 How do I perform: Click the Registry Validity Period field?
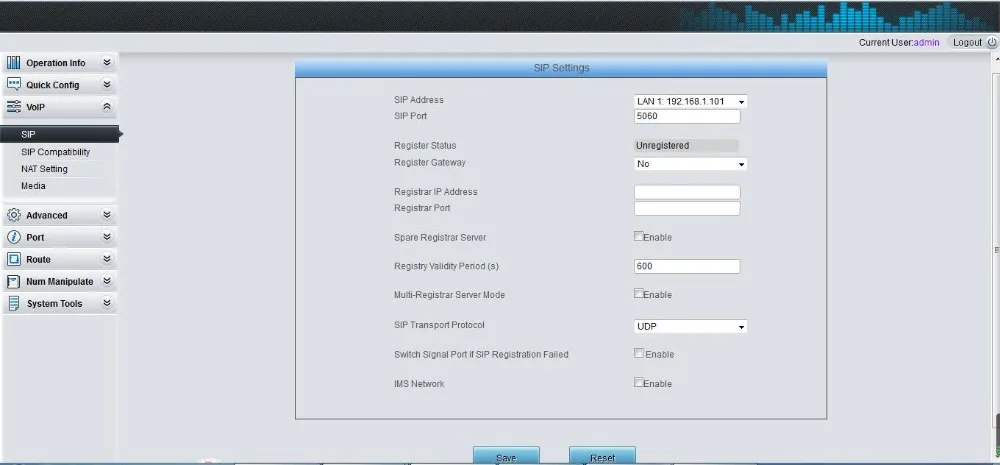click(687, 266)
